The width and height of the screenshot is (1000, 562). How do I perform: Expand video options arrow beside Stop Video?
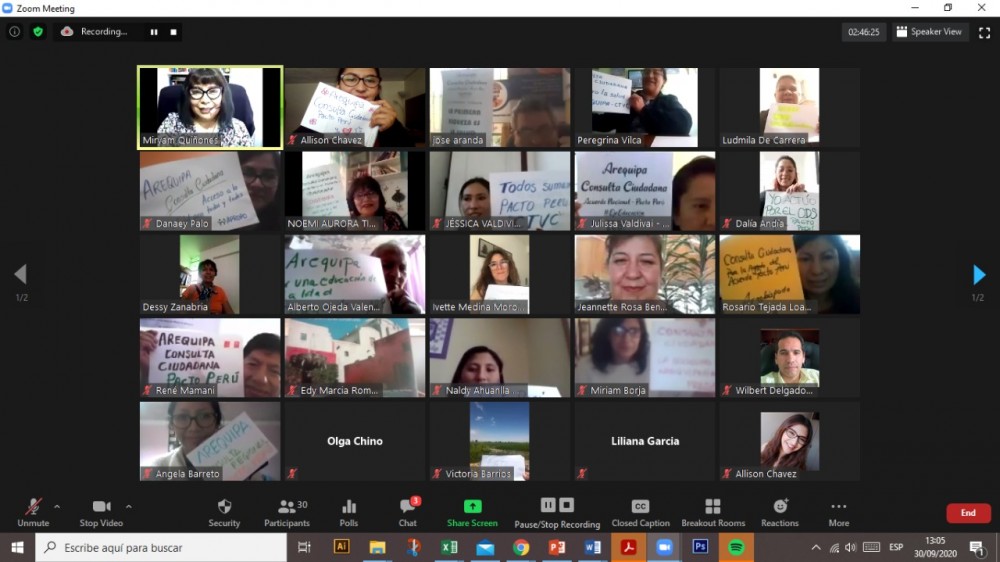128,506
